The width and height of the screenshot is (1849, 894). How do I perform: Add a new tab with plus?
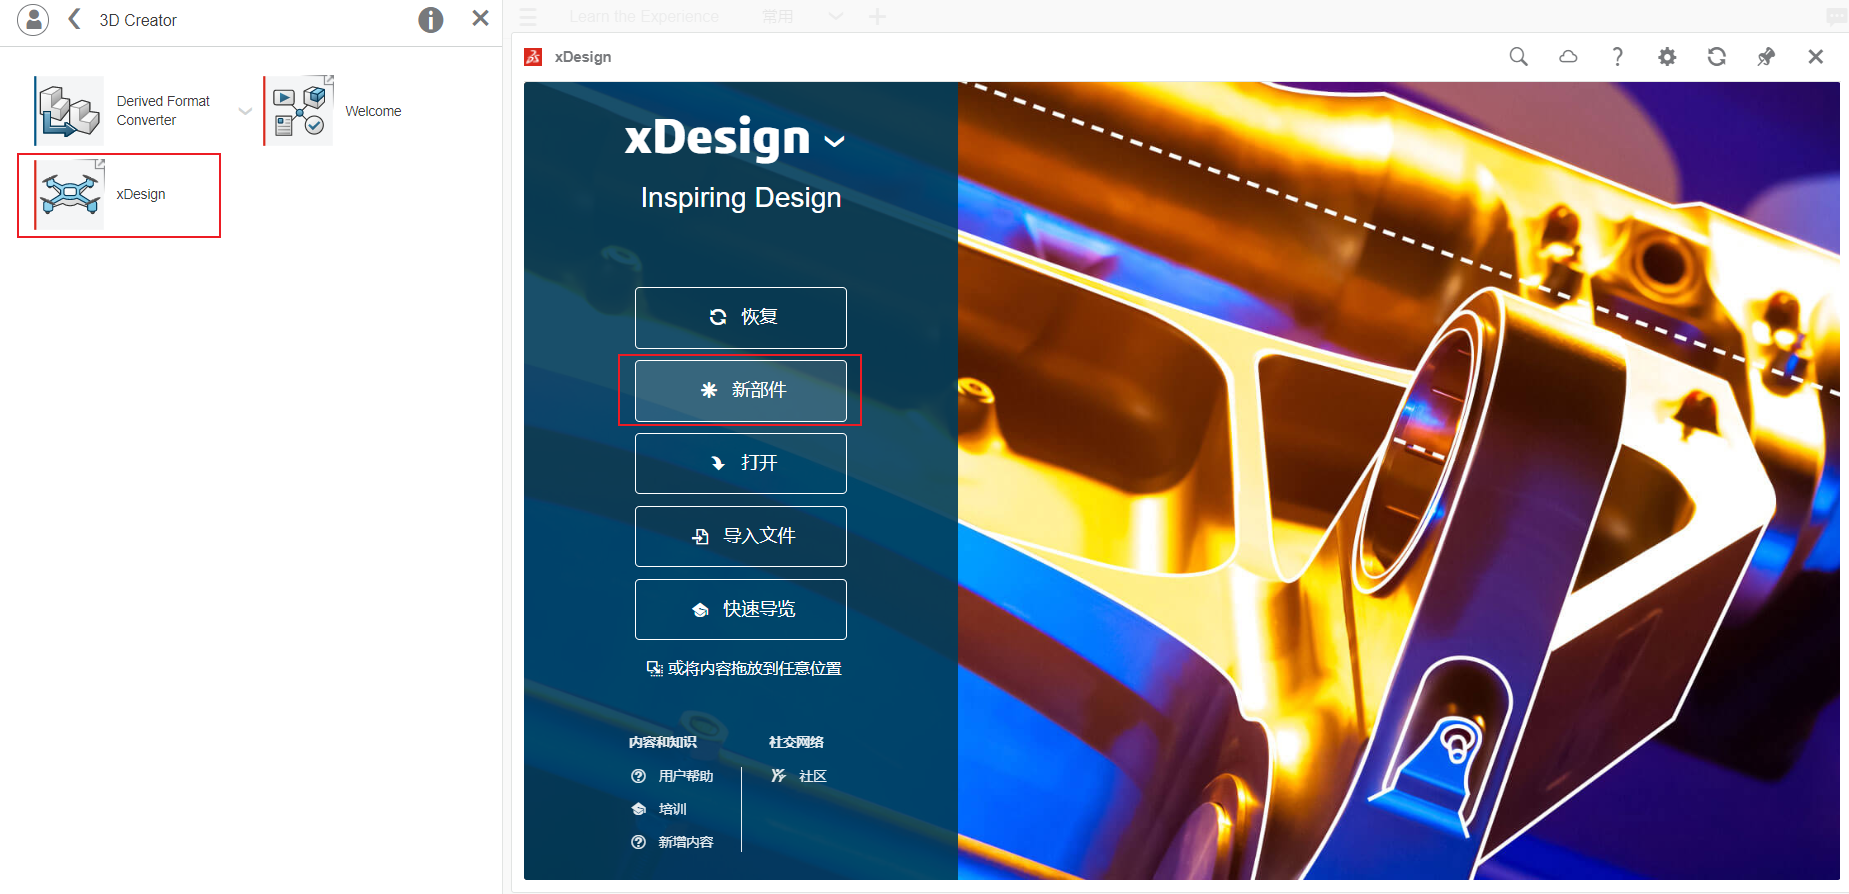pos(877,17)
